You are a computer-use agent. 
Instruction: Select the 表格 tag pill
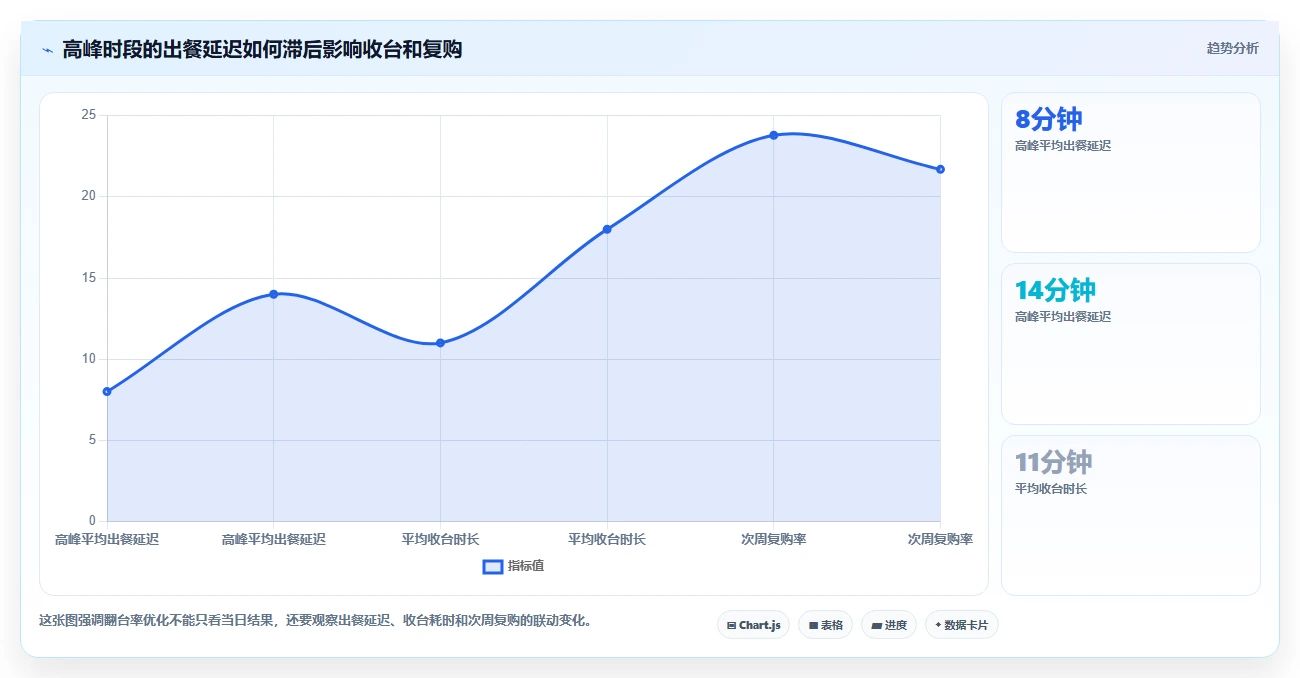click(x=825, y=625)
